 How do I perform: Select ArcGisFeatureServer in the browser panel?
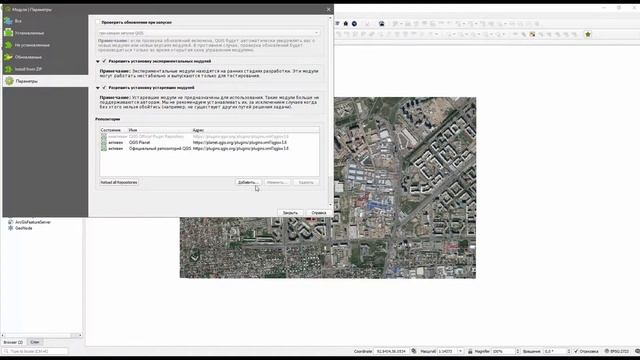coord(33,222)
